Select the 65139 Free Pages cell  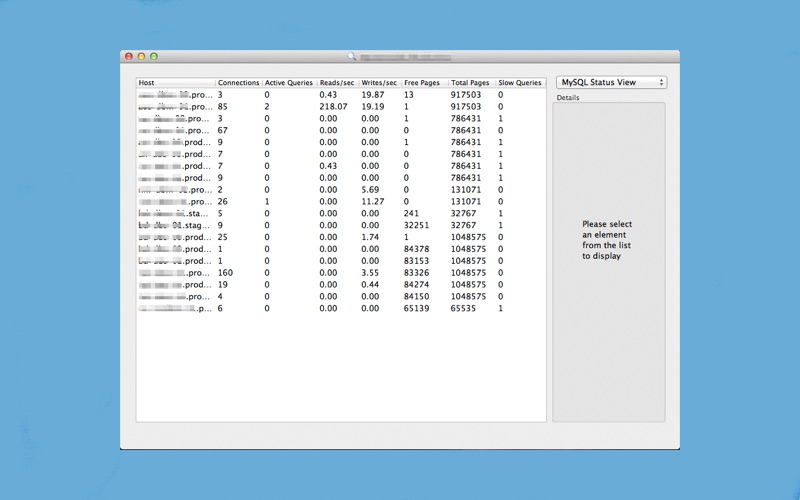[416, 308]
